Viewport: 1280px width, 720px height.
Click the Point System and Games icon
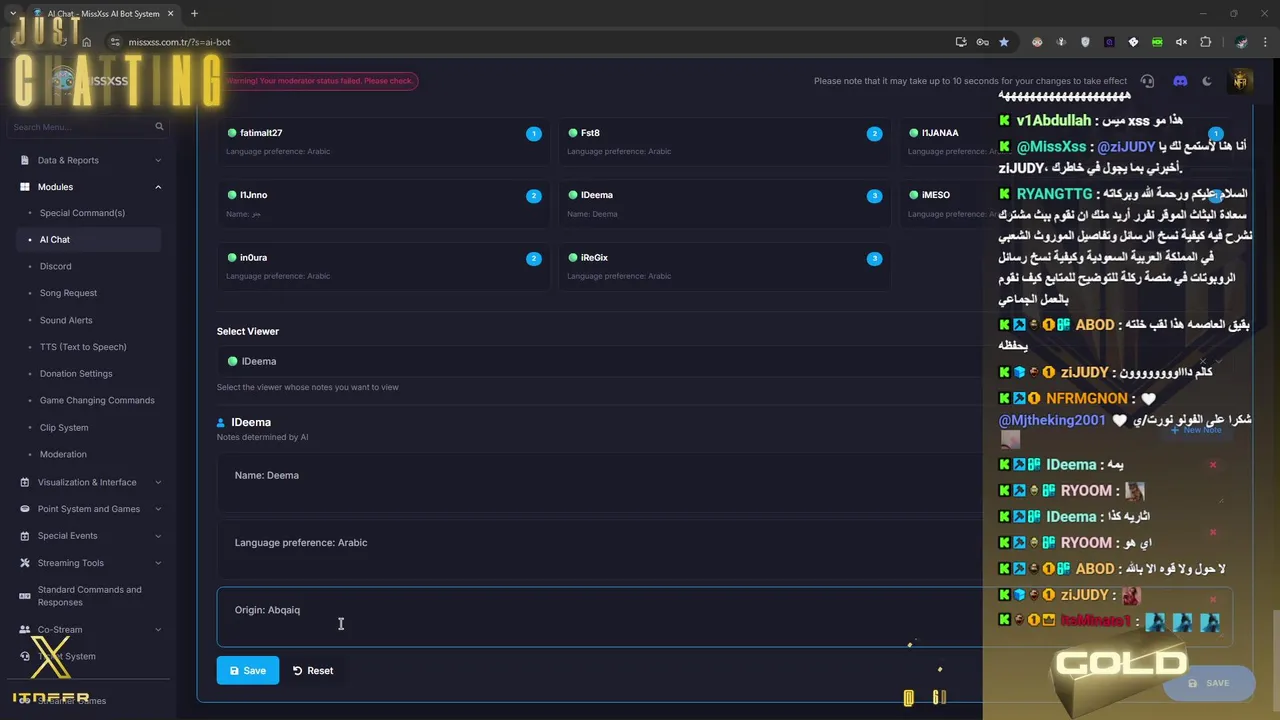click(x=25, y=509)
